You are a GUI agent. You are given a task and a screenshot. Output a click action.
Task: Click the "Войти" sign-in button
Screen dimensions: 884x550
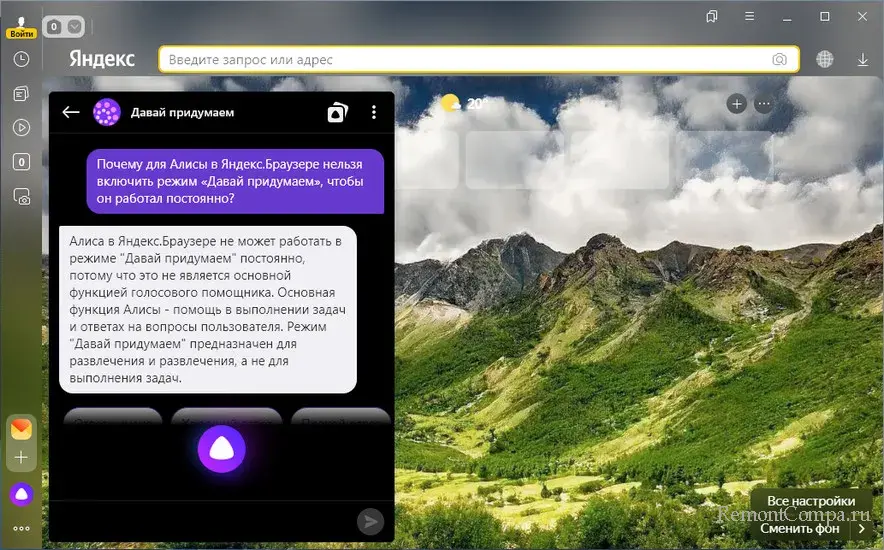coord(21,33)
